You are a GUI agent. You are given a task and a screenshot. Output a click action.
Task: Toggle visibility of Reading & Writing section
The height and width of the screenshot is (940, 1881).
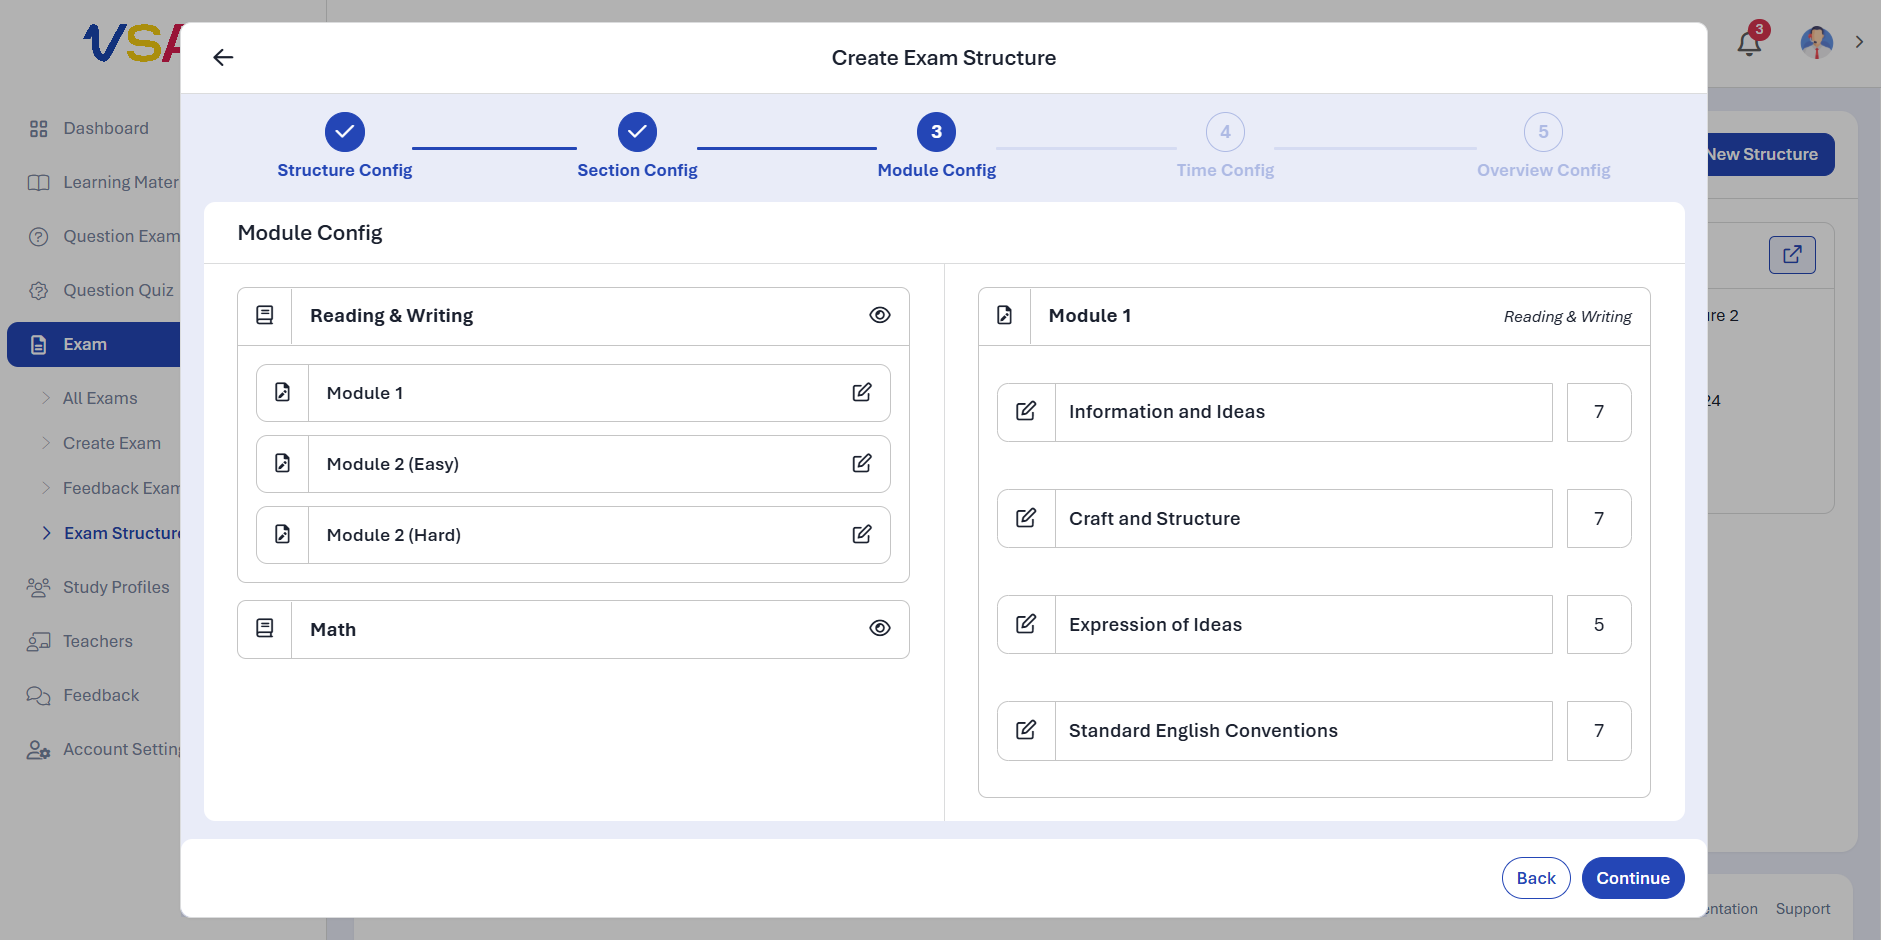click(880, 315)
